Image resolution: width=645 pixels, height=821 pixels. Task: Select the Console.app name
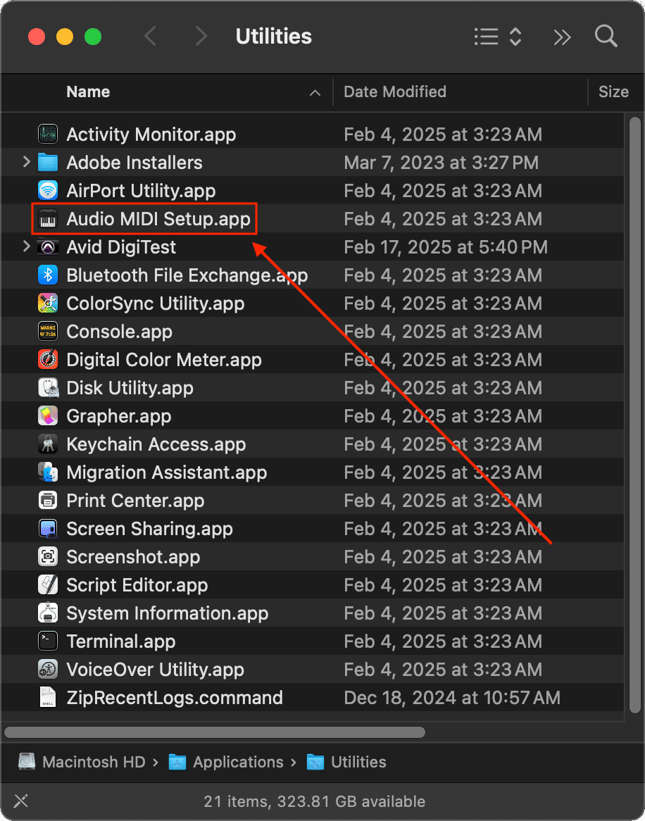point(119,332)
